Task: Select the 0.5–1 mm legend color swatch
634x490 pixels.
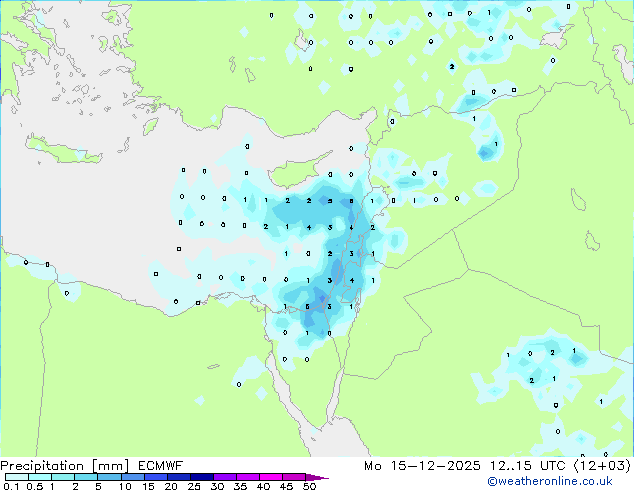Action: (40, 477)
